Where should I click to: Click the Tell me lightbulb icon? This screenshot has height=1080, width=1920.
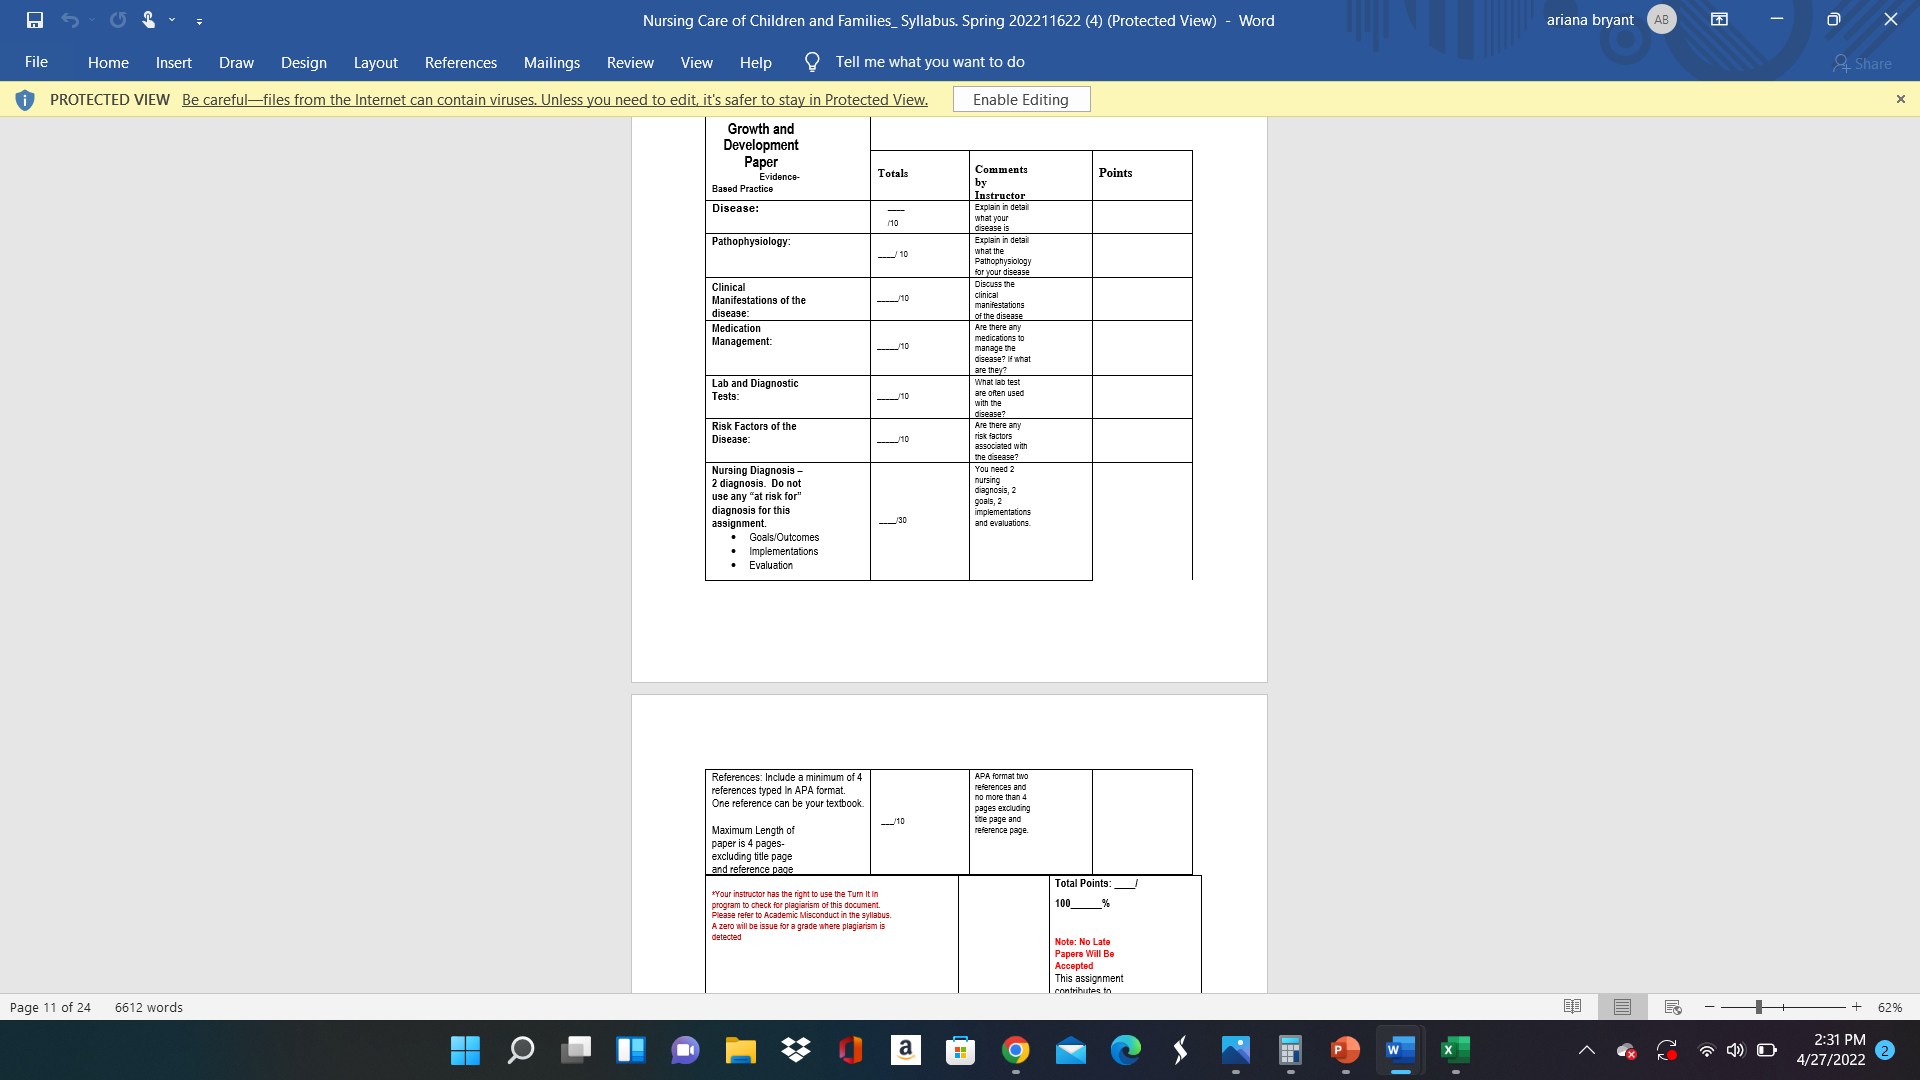812,62
